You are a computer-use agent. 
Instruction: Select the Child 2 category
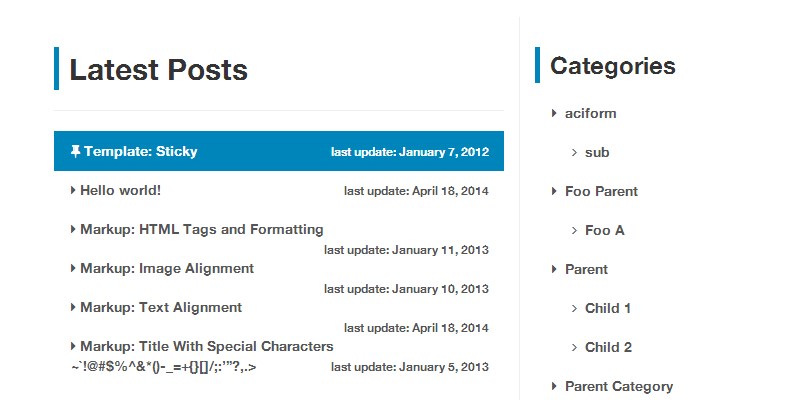pyautogui.click(x=608, y=347)
